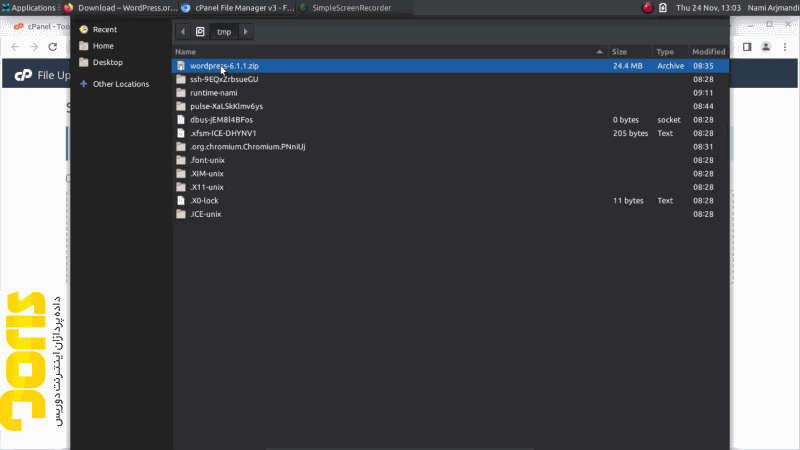Click folder icon of .font-unix

click(x=181, y=160)
